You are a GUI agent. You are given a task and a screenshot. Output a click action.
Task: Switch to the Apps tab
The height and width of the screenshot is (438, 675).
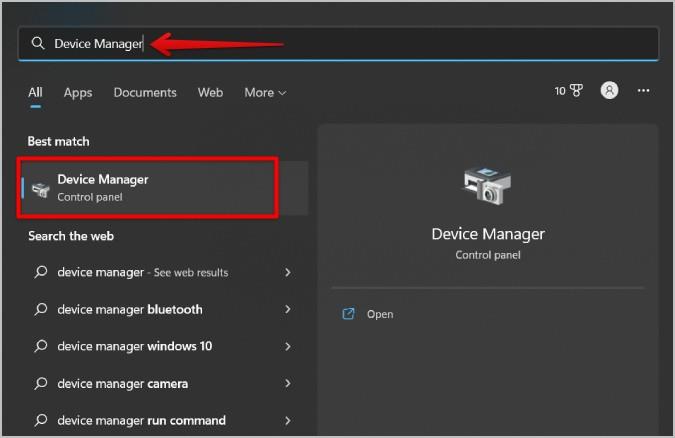click(x=78, y=93)
